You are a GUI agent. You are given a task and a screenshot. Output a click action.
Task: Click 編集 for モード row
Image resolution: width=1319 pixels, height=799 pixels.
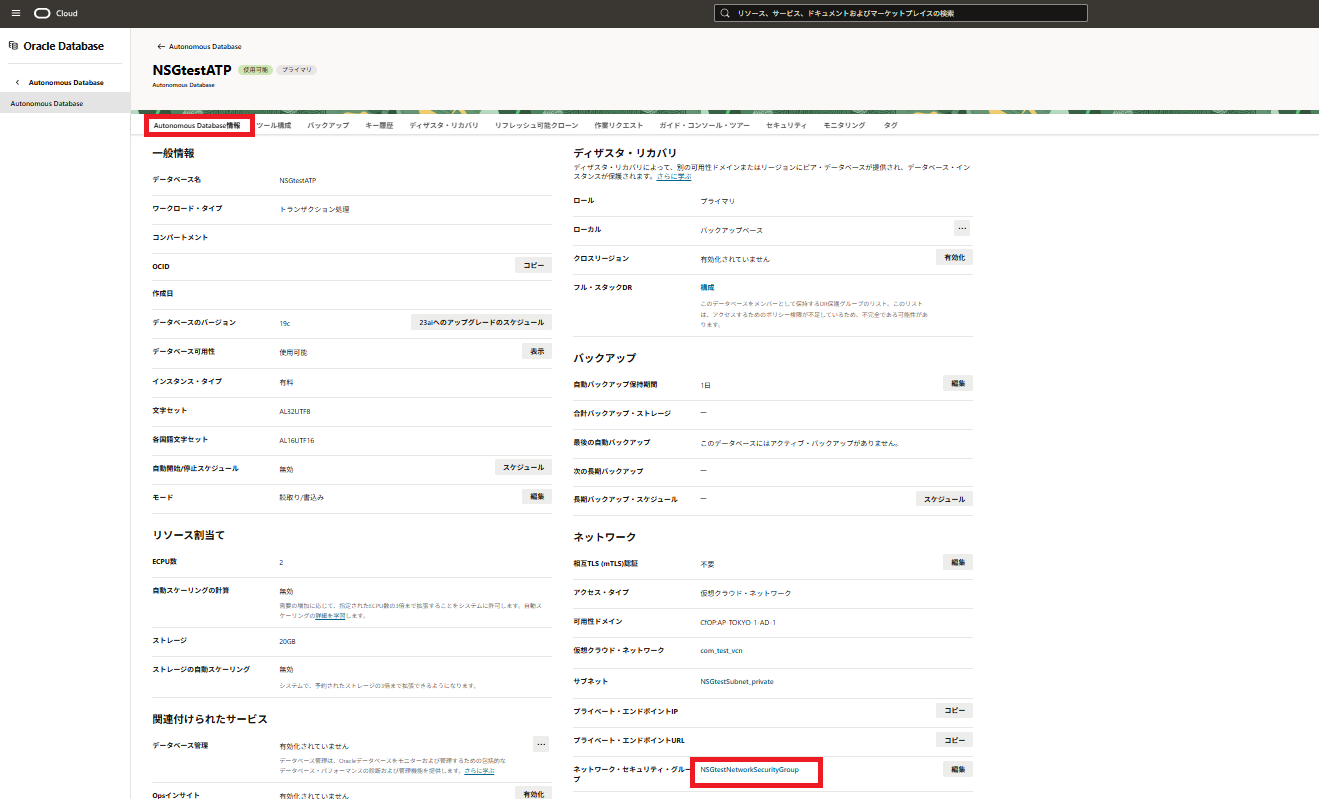[x=537, y=496]
